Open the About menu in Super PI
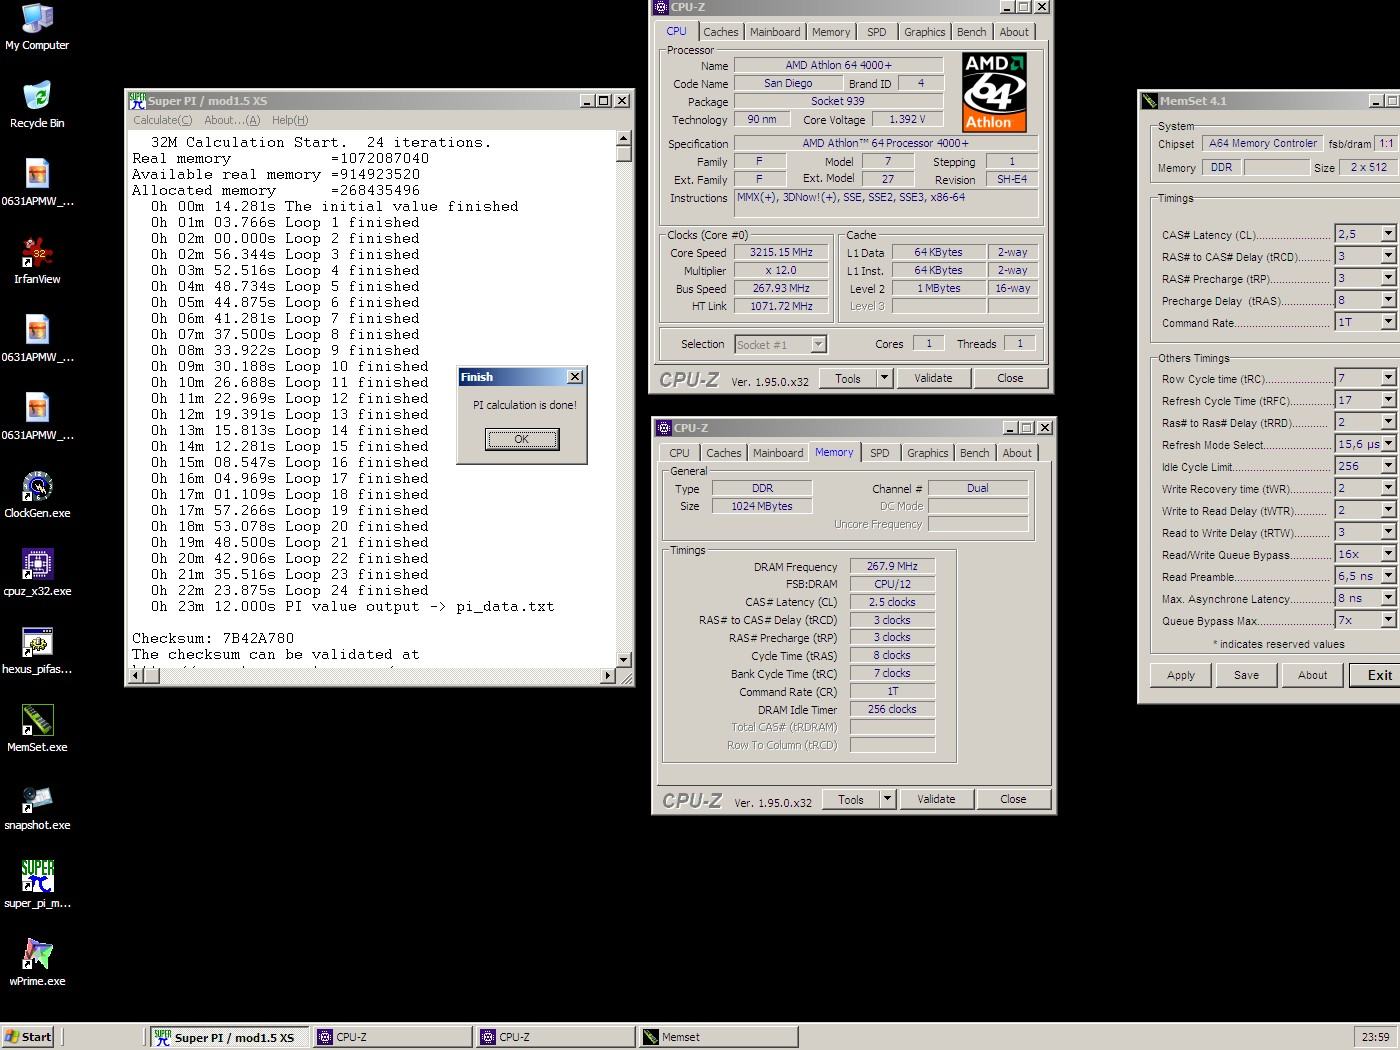Image resolution: width=1400 pixels, height=1050 pixels. (x=232, y=120)
